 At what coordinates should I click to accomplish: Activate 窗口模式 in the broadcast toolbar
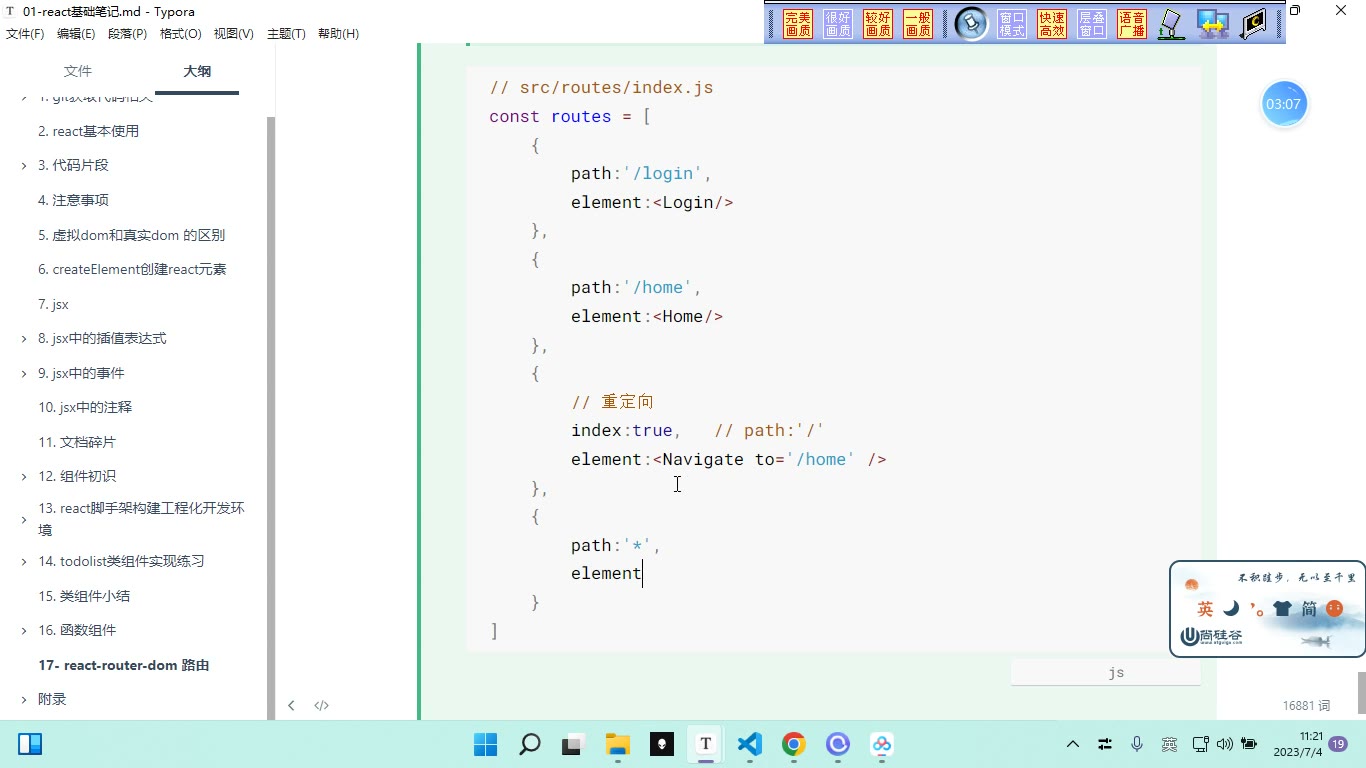coord(1012,24)
